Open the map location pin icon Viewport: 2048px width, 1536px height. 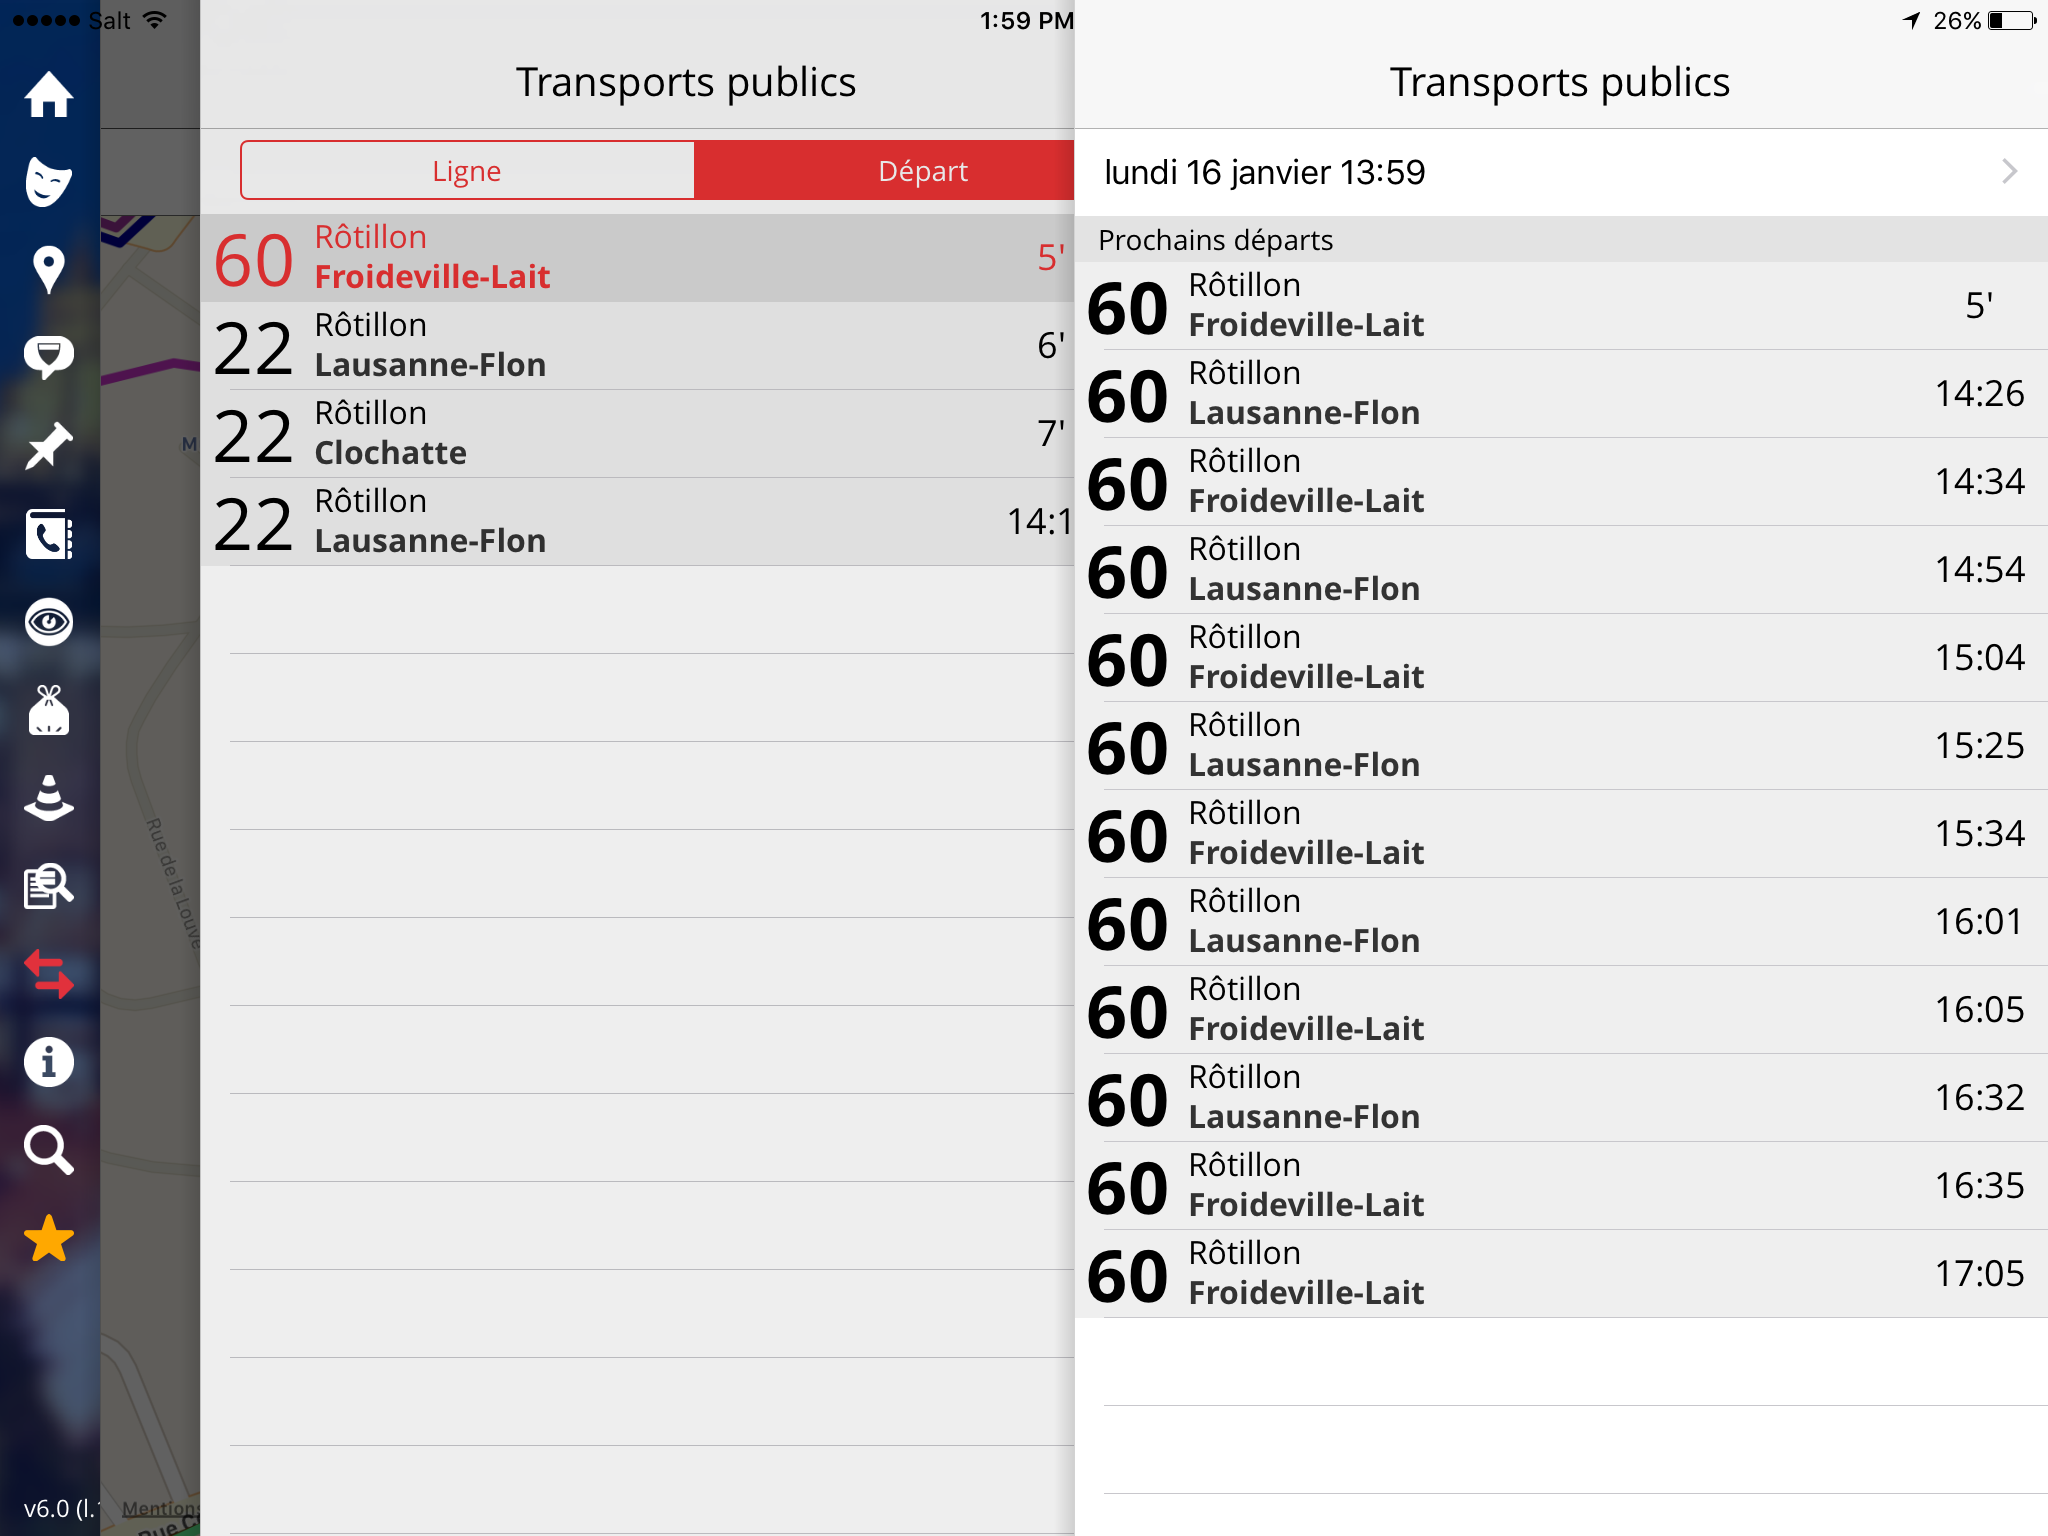[48, 270]
